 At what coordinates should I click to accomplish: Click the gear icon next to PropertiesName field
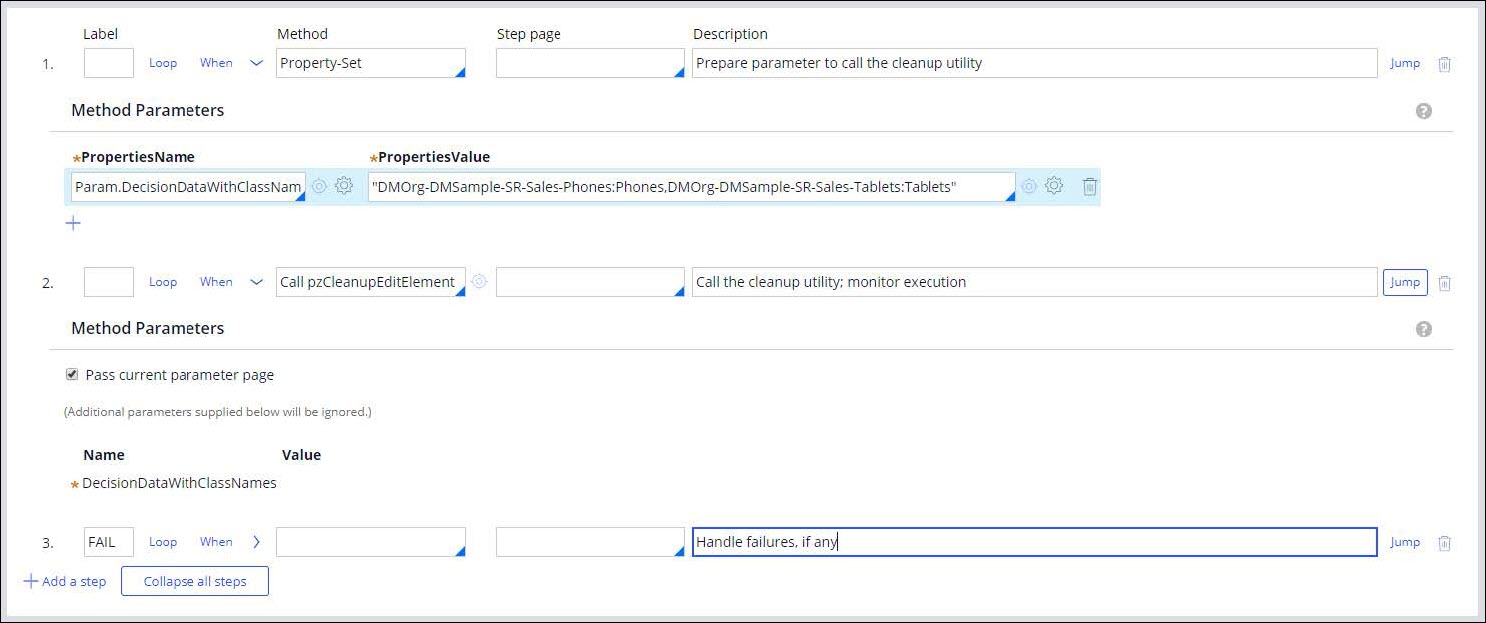(x=344, y=186)
